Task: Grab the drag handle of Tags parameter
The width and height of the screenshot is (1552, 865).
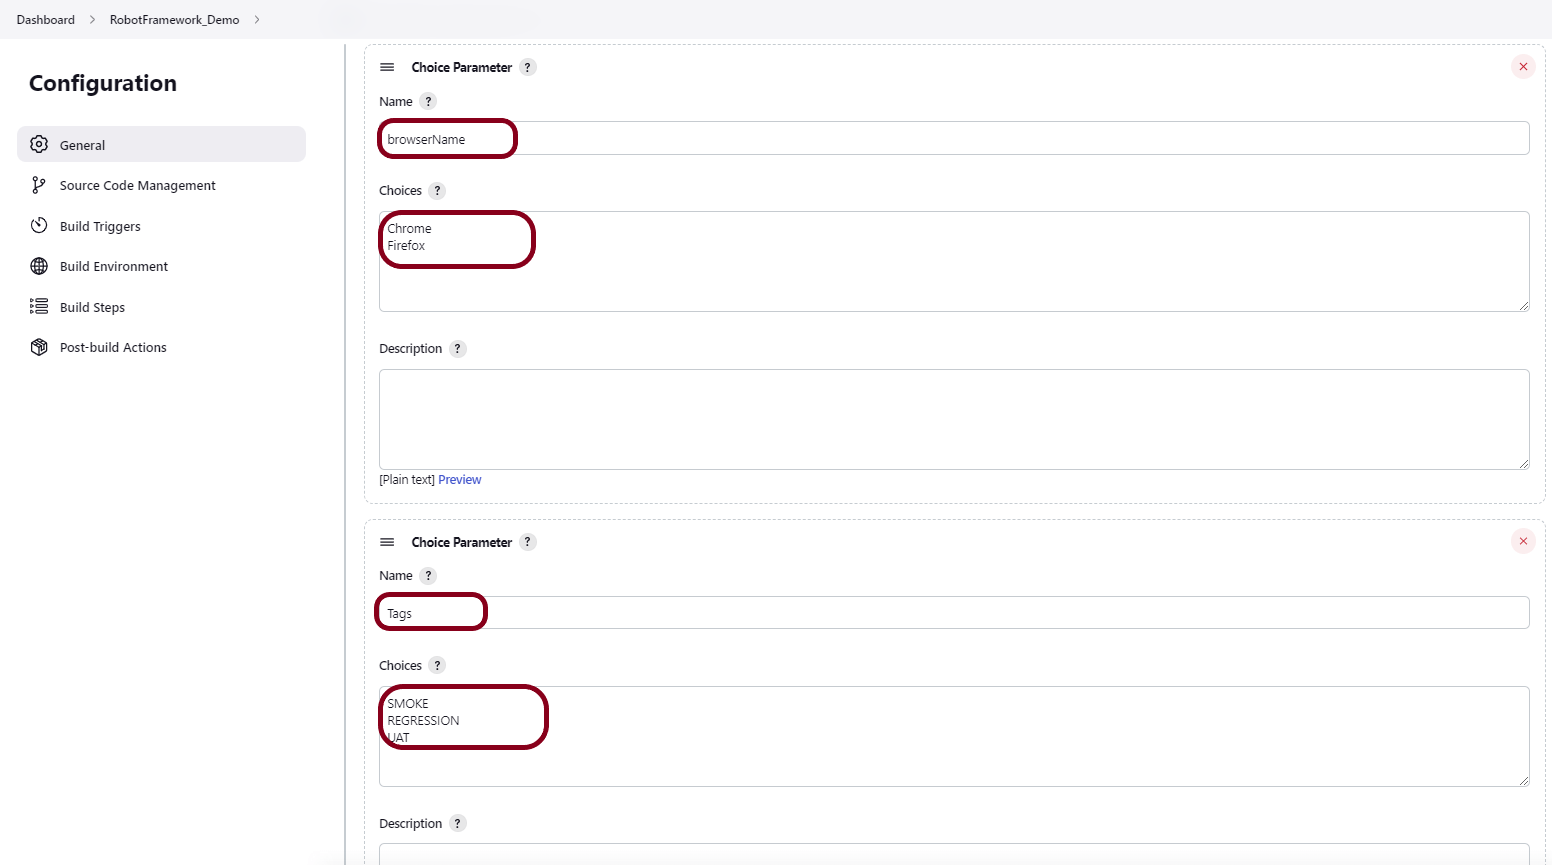Action: (x=387, y=542)
